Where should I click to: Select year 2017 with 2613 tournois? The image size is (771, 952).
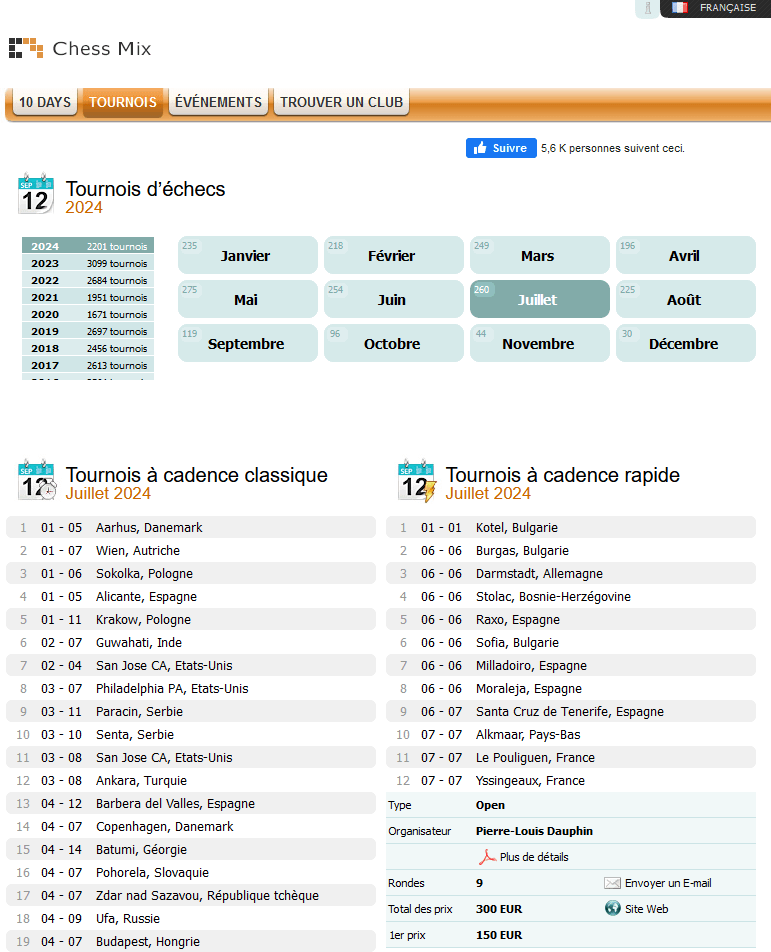[88, 365]
